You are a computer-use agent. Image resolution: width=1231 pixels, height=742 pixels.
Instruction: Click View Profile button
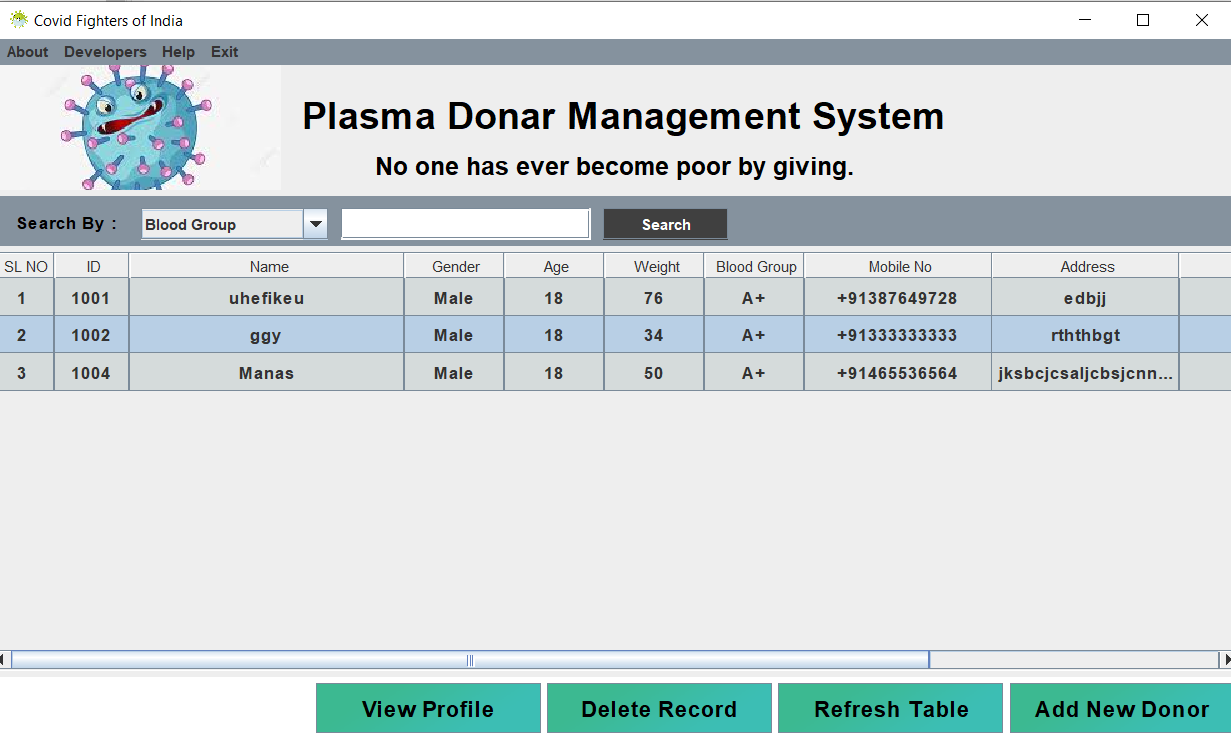point(428,708)
